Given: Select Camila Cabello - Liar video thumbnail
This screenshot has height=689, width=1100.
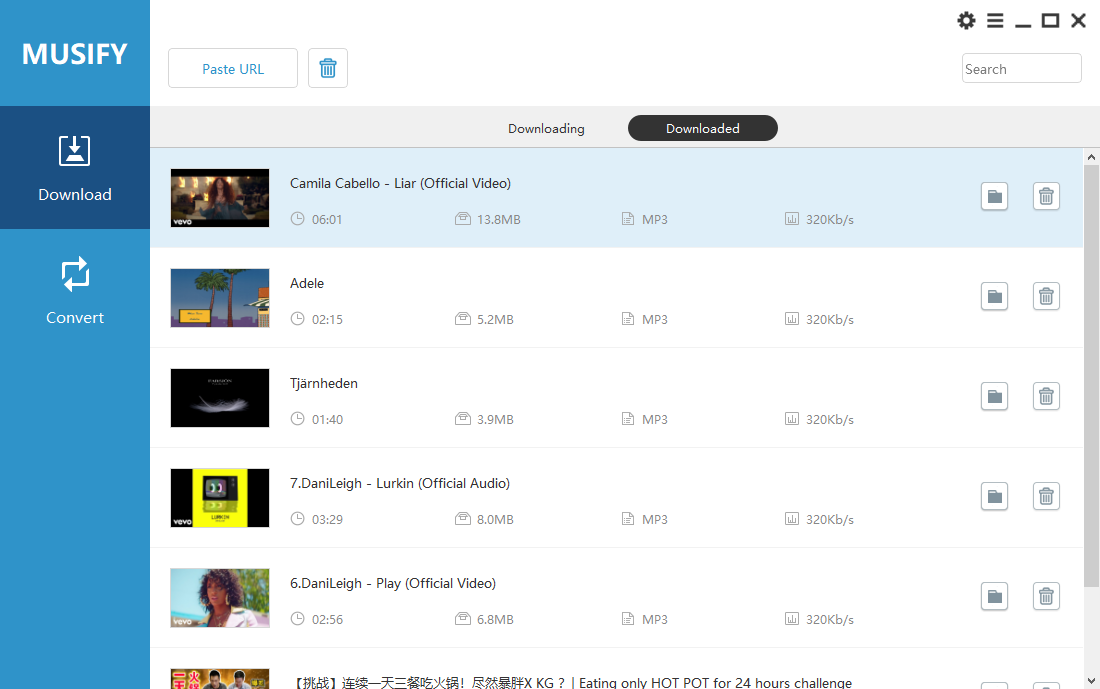Looking at the screenshot, I should point(220,198).
